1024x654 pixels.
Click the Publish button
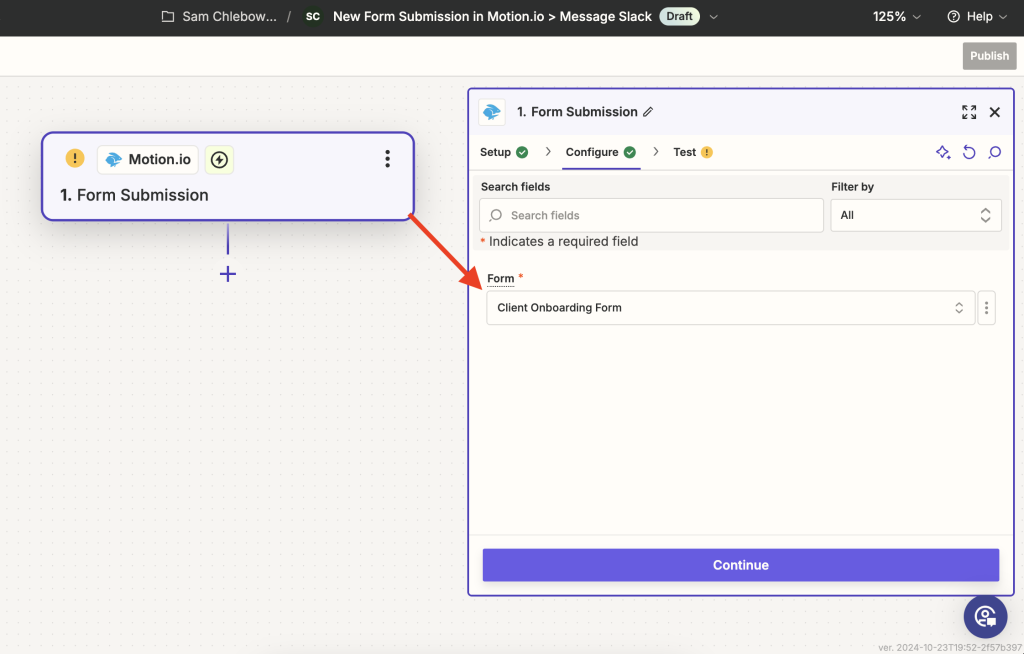(989, 56)
